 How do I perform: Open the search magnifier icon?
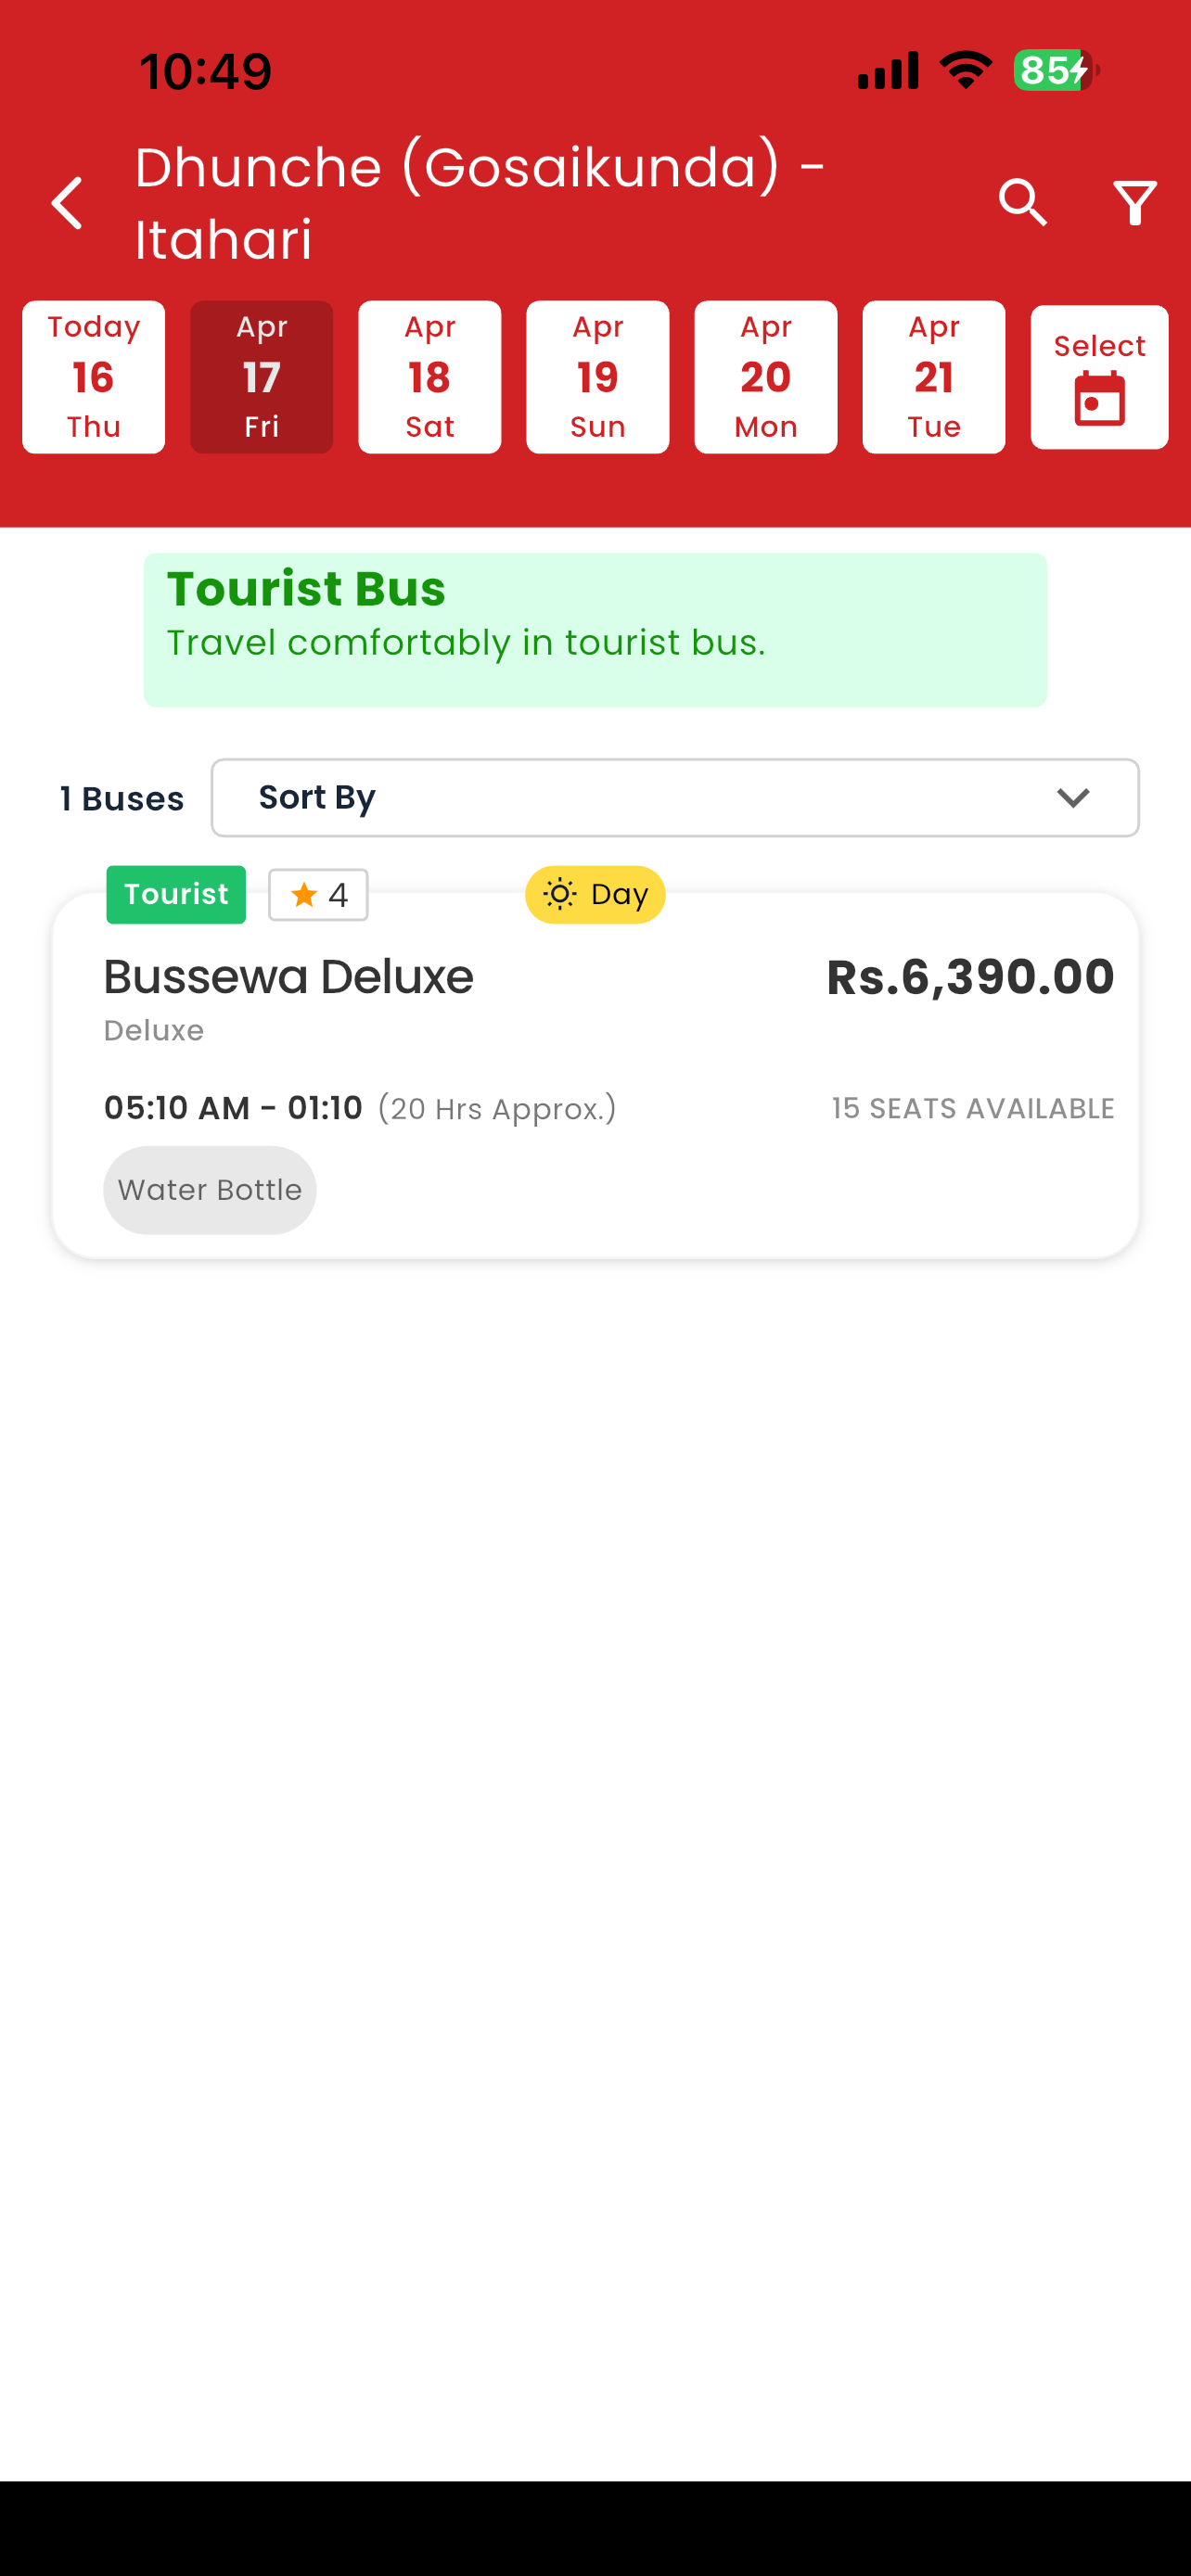tap(1022, 203)
